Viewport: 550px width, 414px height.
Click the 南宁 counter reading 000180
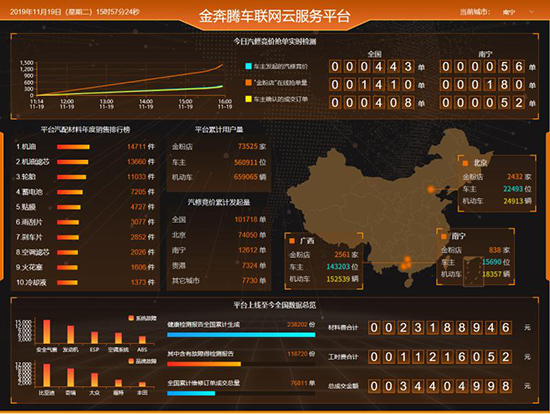[482, 84]
